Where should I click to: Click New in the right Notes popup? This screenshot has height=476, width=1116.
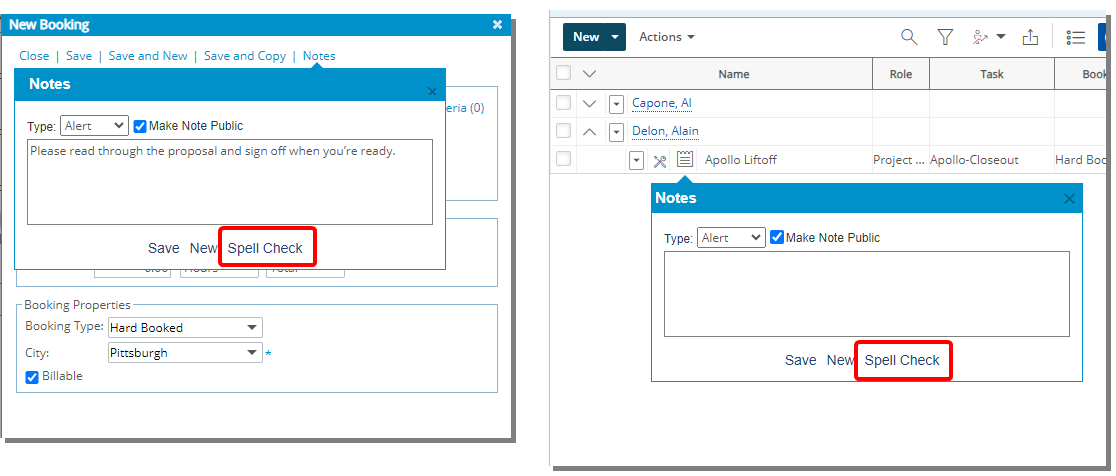[x=840, y=360]
